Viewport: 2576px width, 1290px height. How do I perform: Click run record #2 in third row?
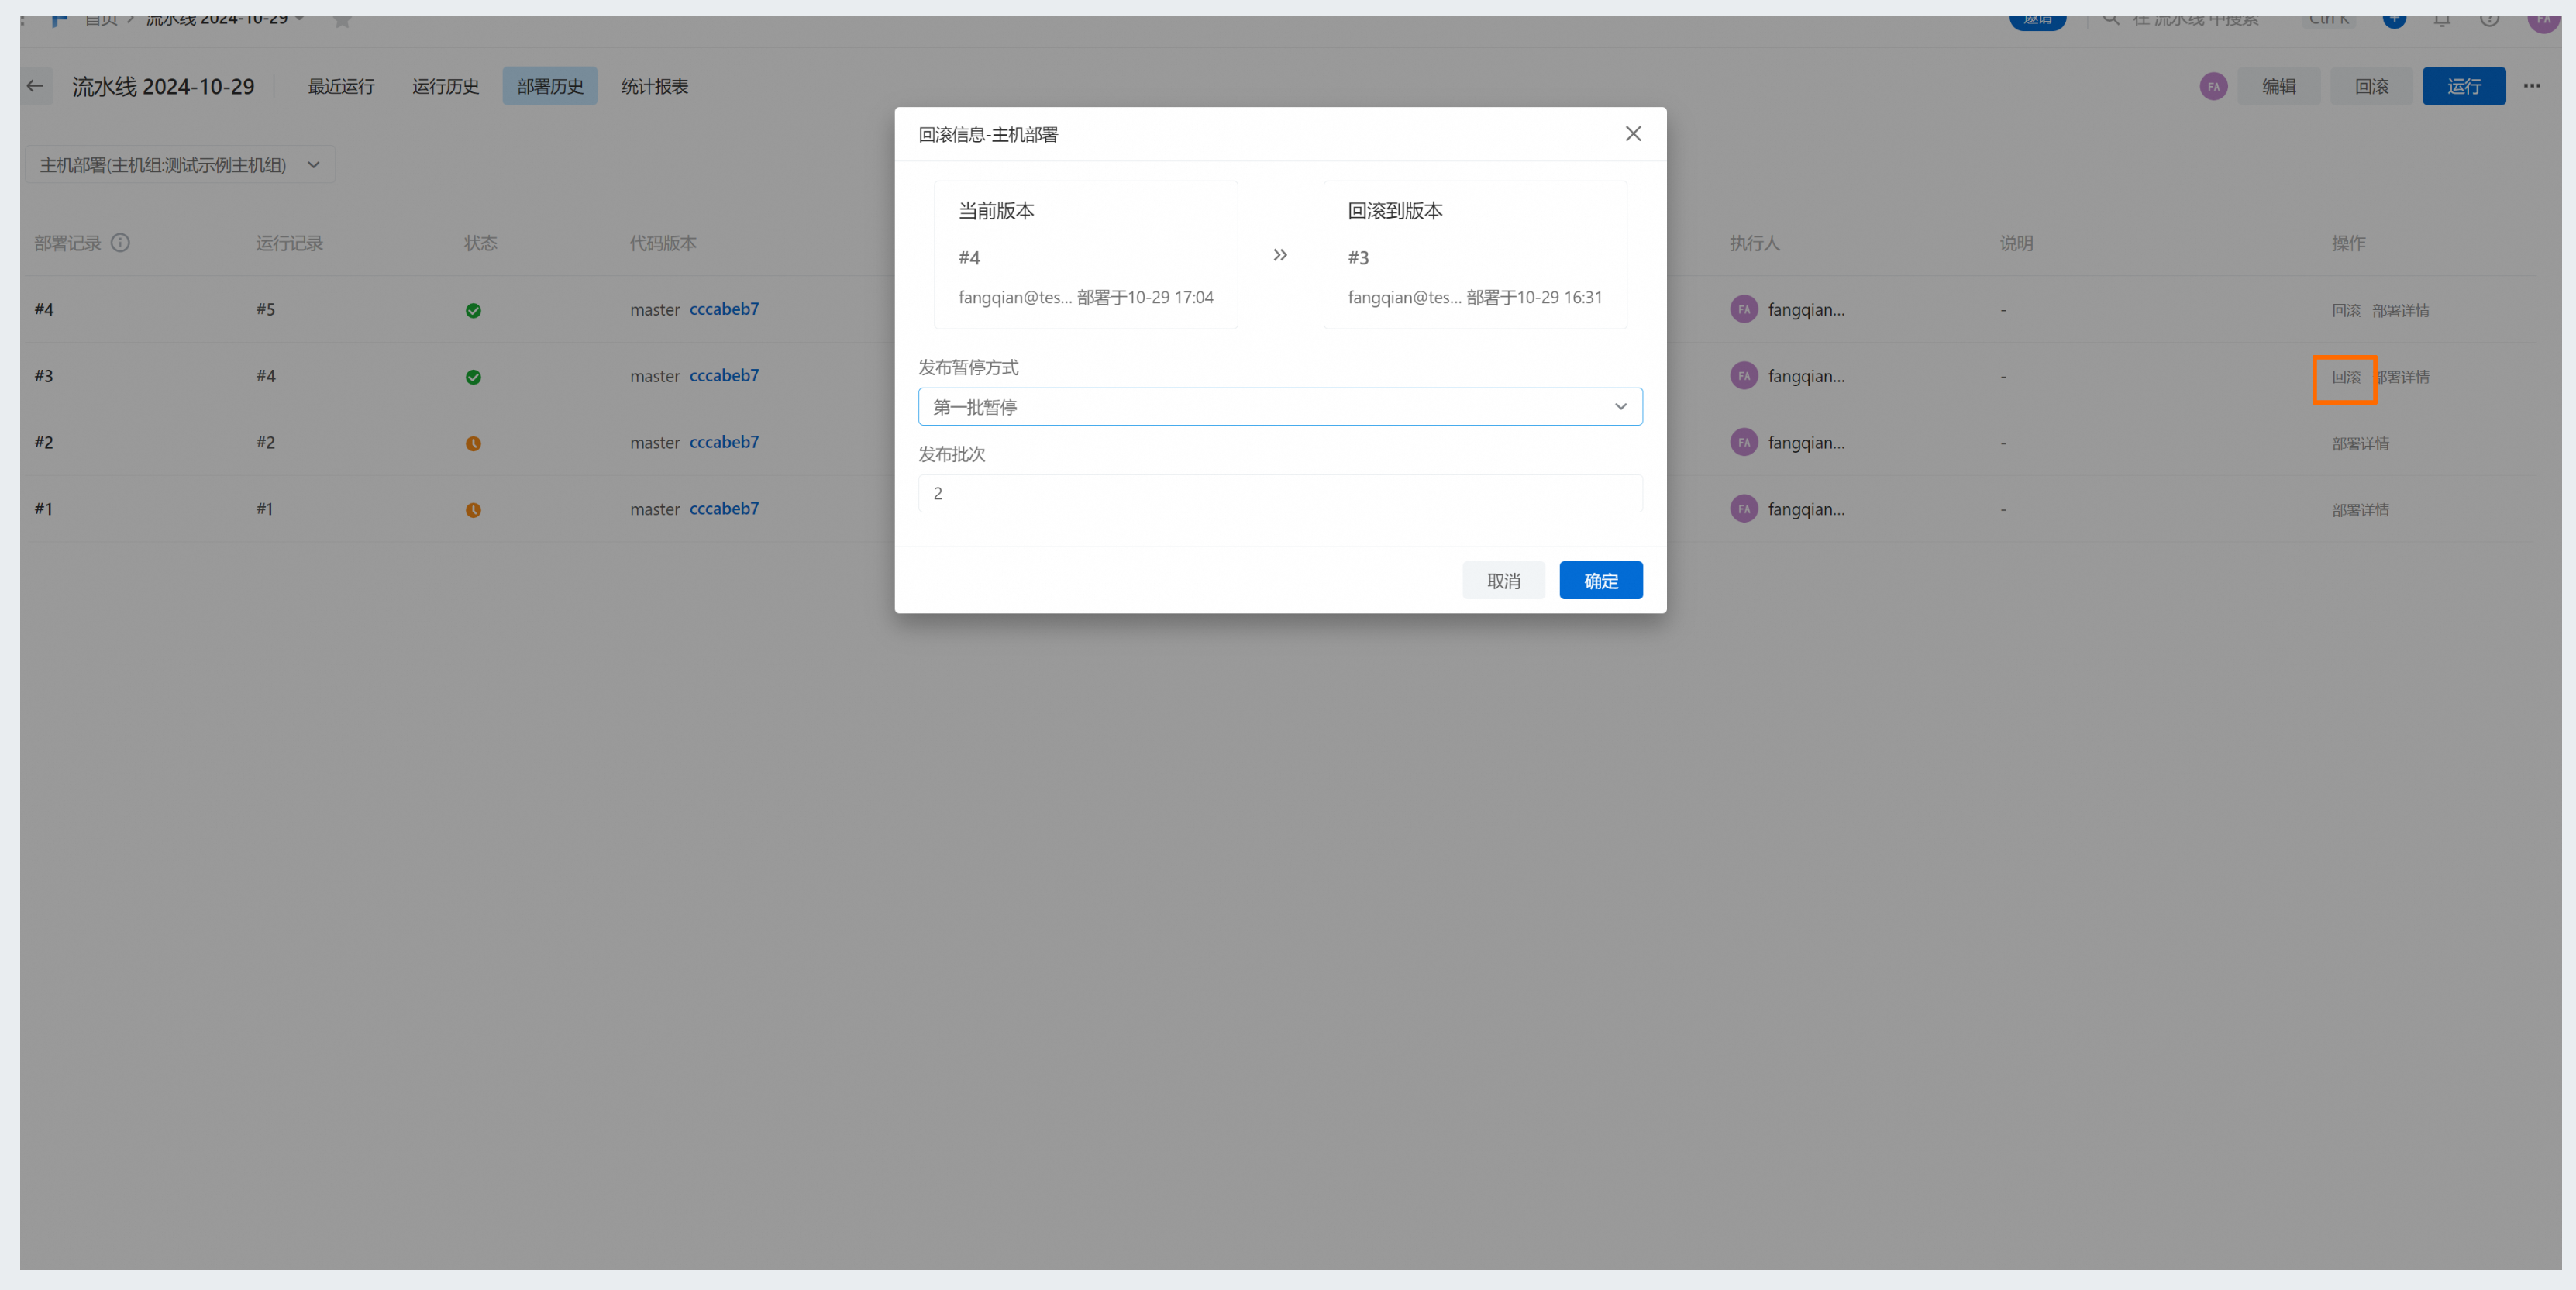point(265,442)
